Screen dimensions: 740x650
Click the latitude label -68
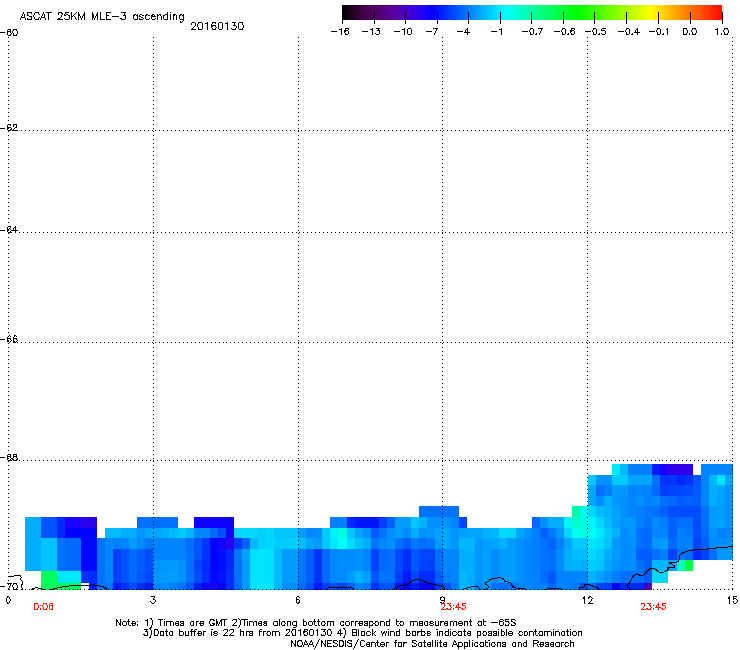(9, 458)
